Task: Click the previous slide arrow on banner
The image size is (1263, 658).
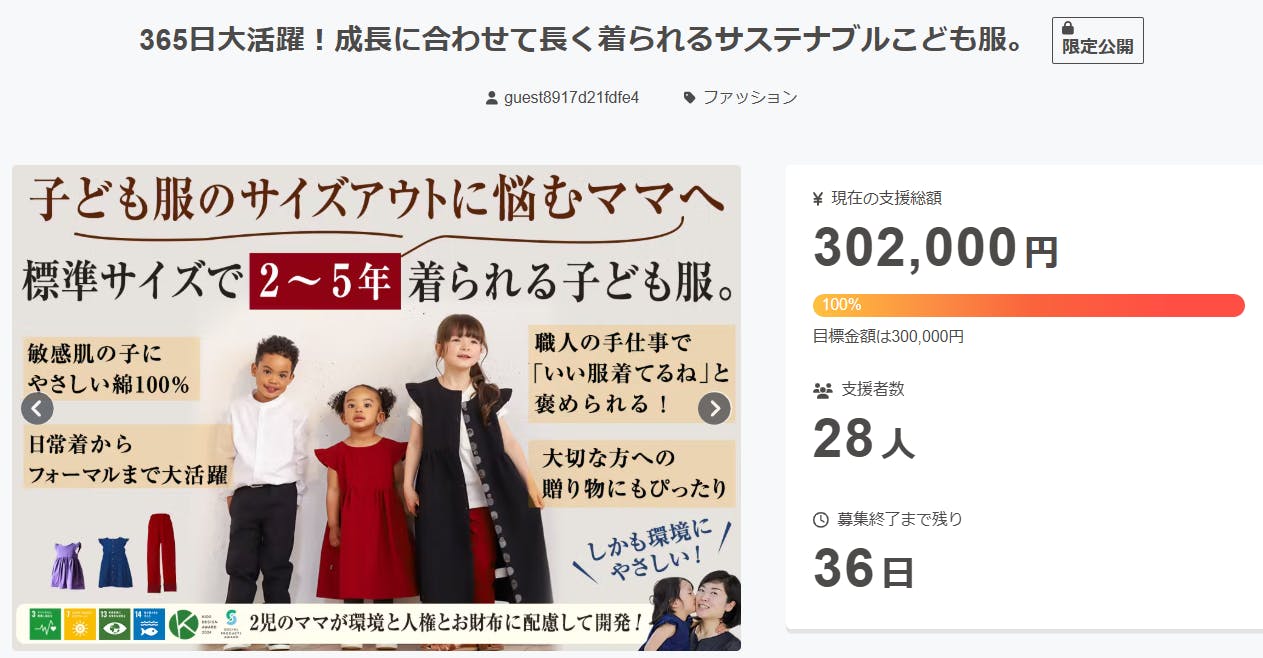Action: click(37, 408)
